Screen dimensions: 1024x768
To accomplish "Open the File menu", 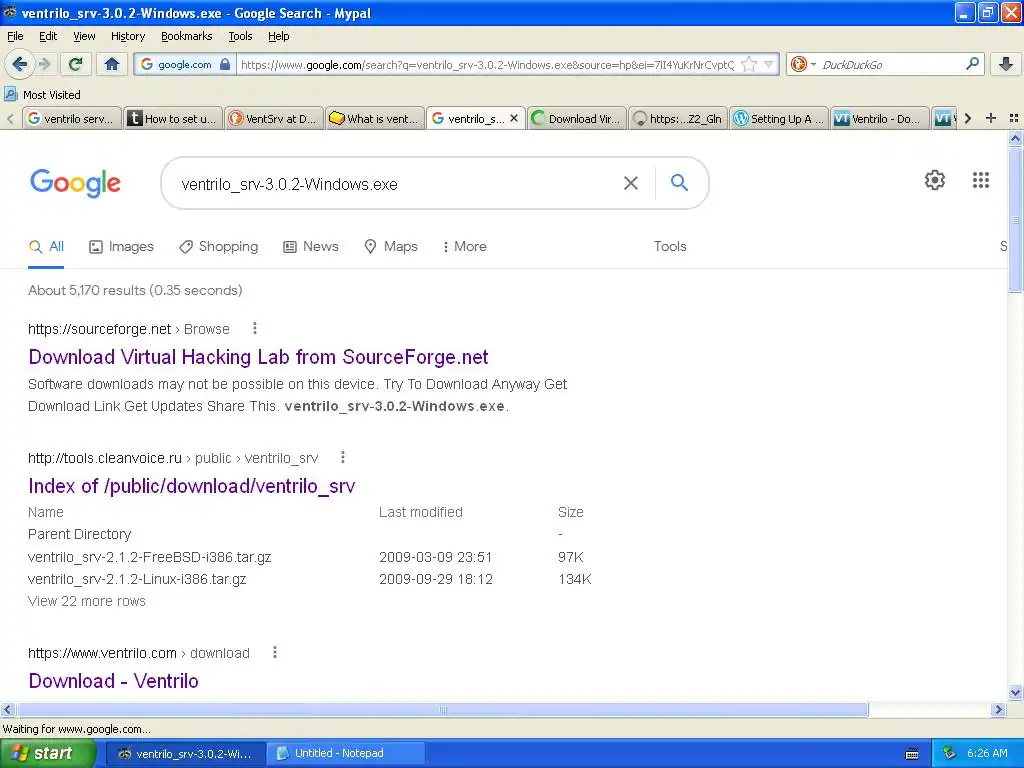I will click(15, 36).
